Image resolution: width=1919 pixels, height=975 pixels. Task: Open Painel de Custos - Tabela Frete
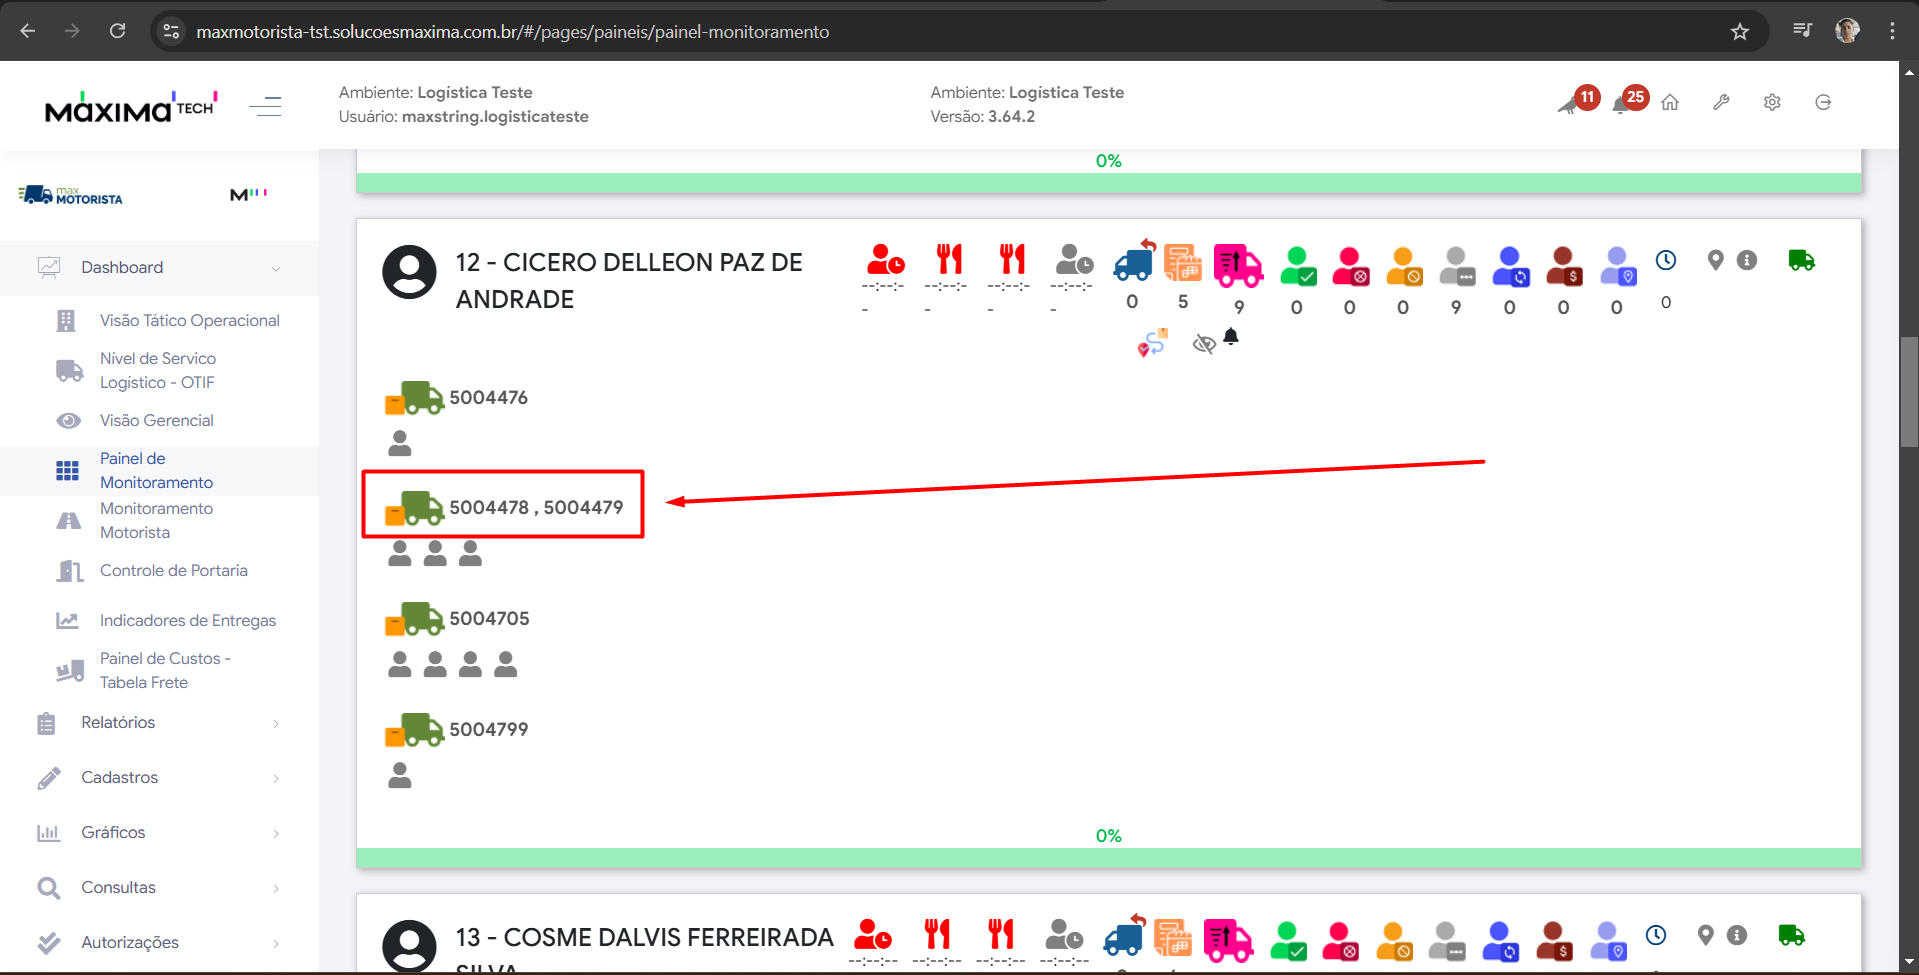coord(165,671)
